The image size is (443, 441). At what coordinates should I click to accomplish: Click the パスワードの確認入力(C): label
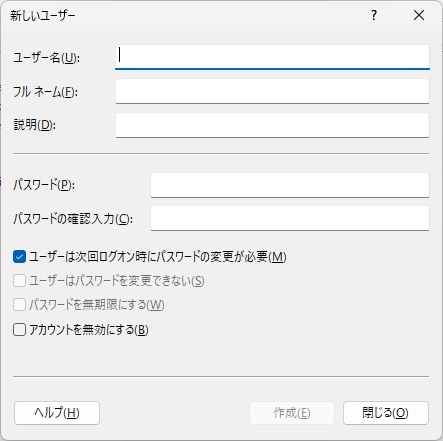pos(73,219)
